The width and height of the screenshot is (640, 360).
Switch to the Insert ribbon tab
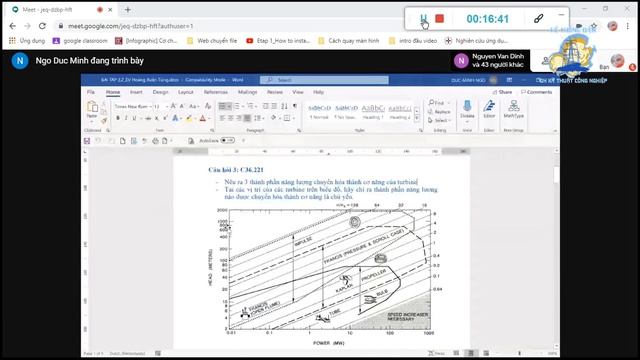(136, 92)
